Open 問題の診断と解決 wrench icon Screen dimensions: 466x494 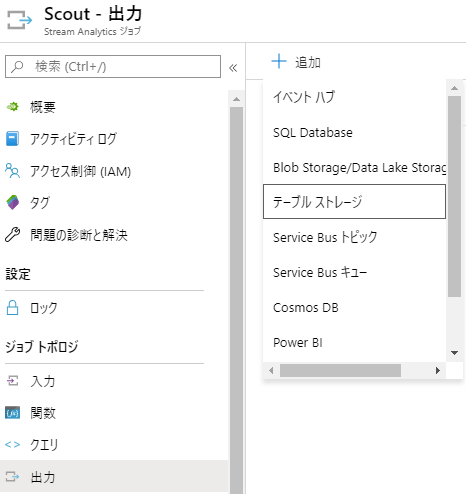click(13, 234)
